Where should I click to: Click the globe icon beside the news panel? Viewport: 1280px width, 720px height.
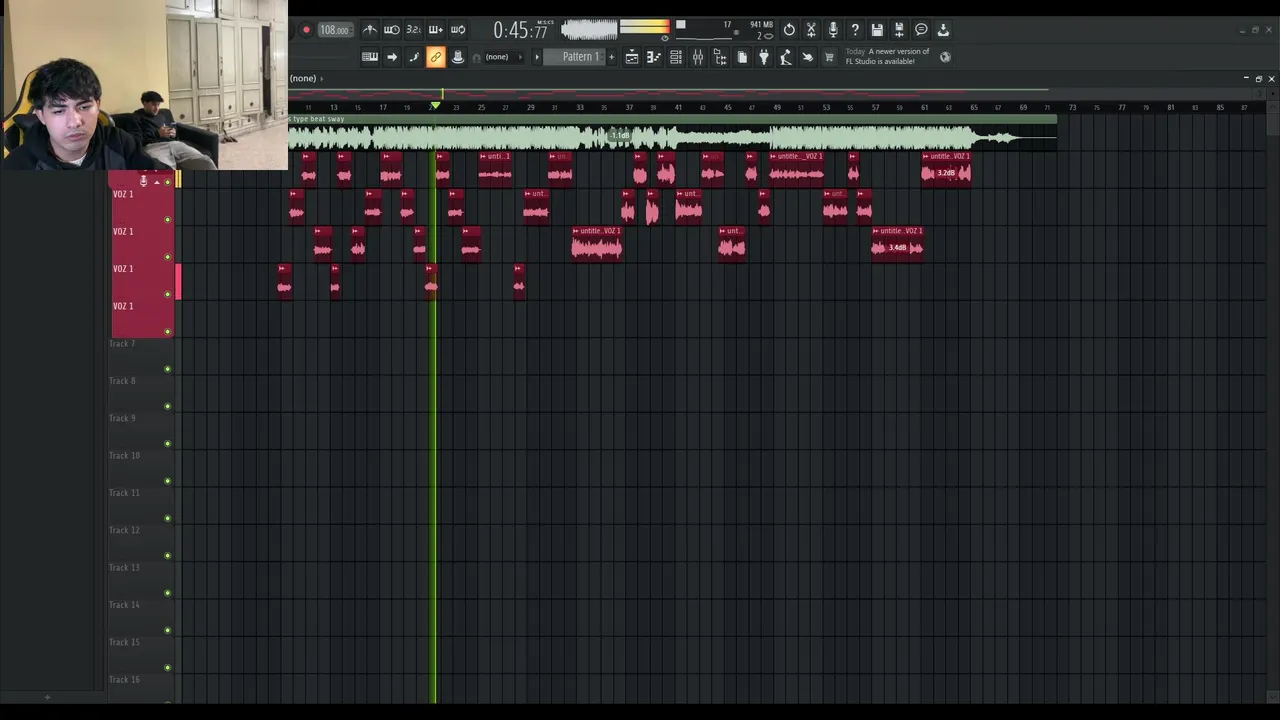945,57
